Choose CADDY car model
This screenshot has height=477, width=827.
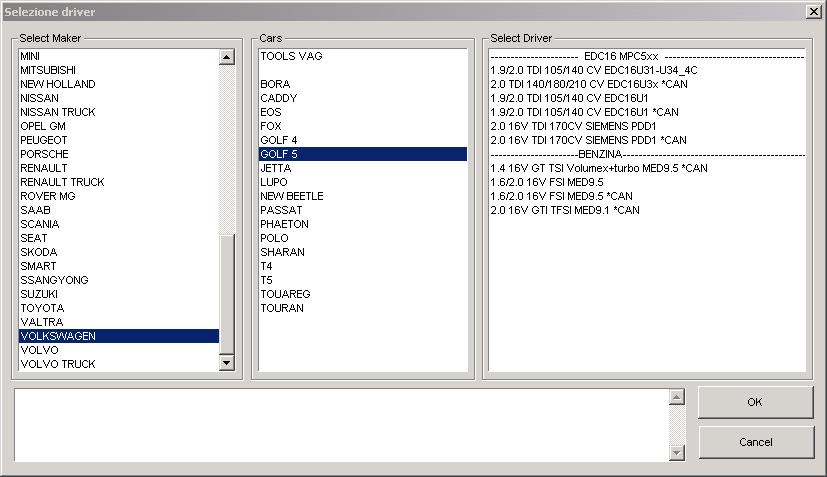363,98
